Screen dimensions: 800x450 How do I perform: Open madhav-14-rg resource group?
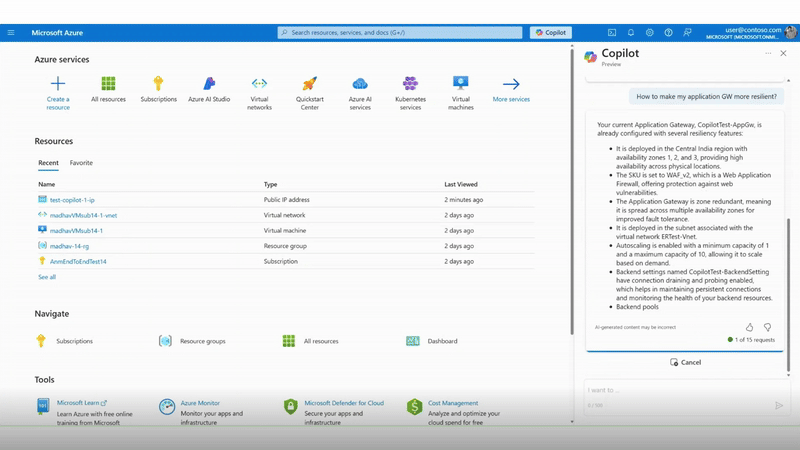click(x=69, y=246)
